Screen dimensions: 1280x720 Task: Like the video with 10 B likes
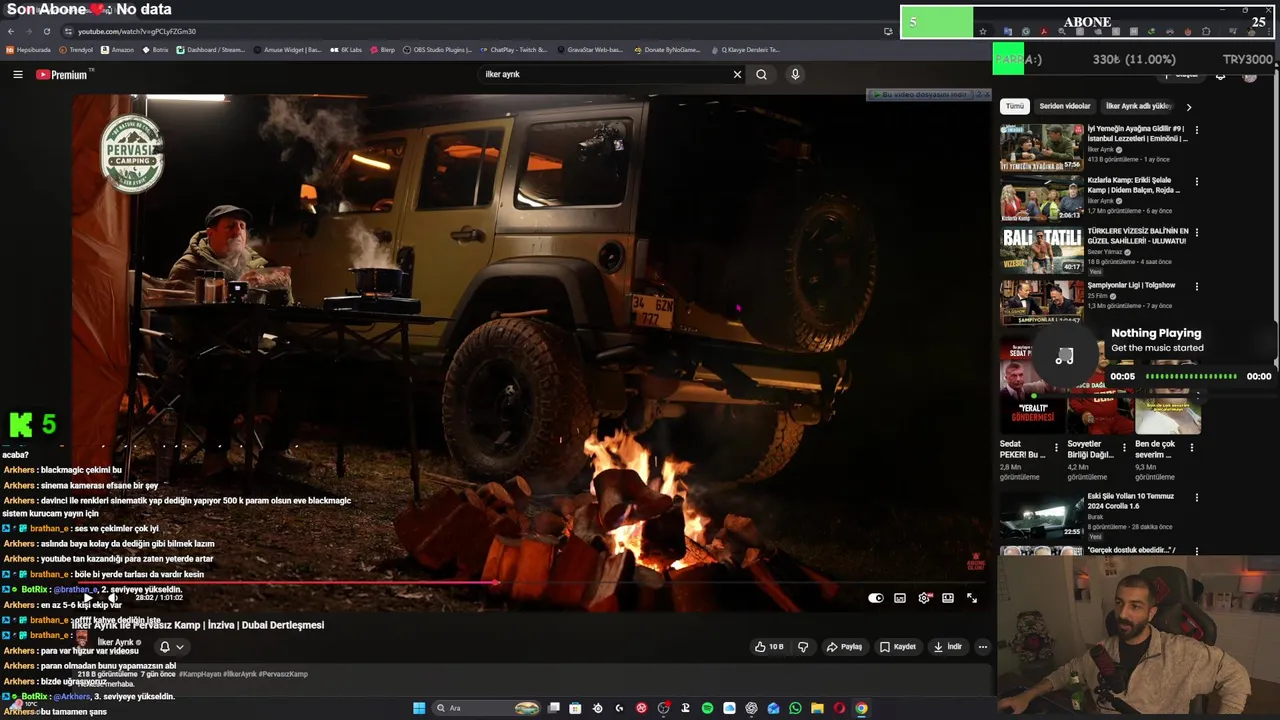(769, 647)
